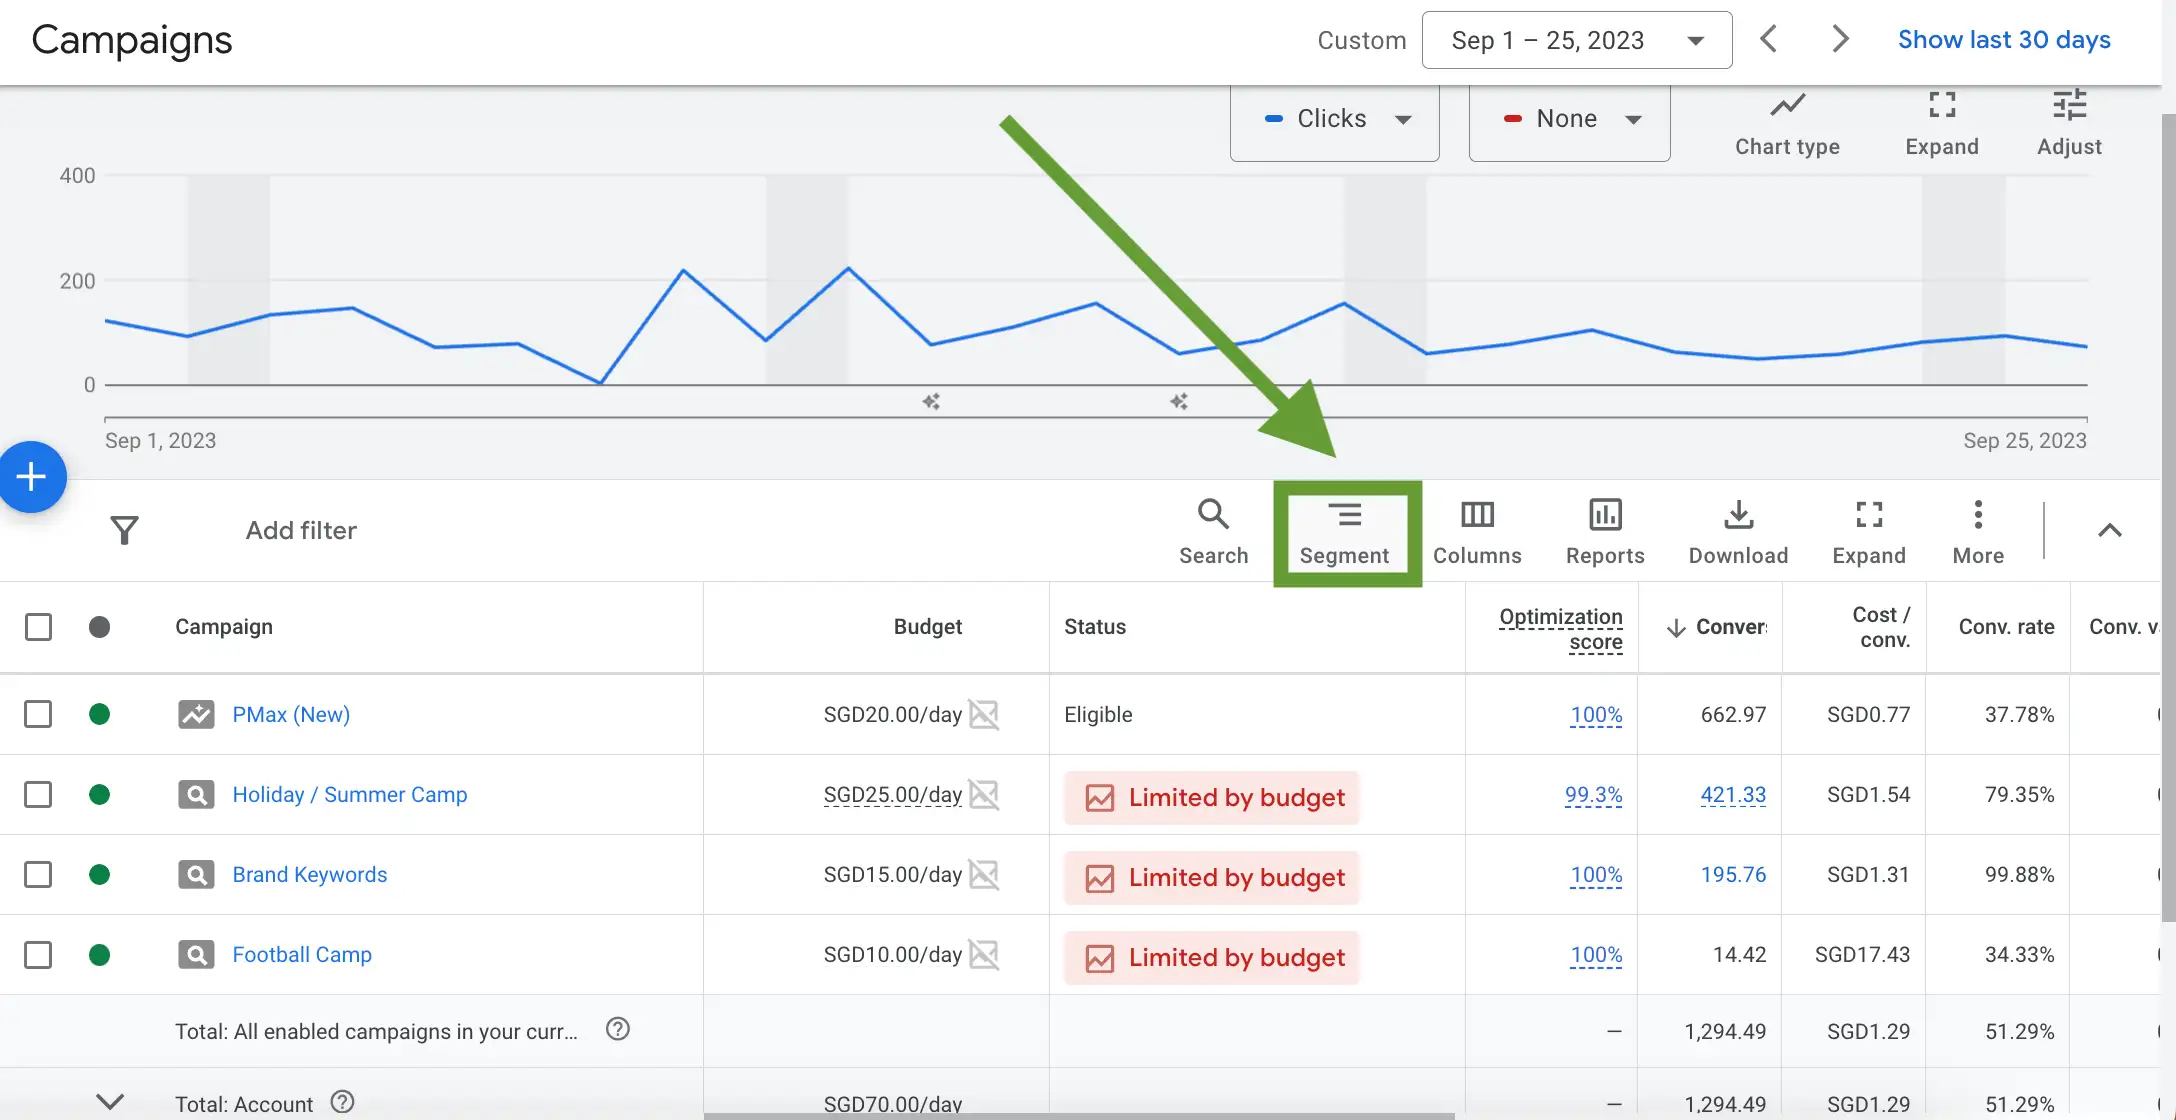Sort by Budget column header
Screen dimensions: 2176x1120
(x=927, y=627)
